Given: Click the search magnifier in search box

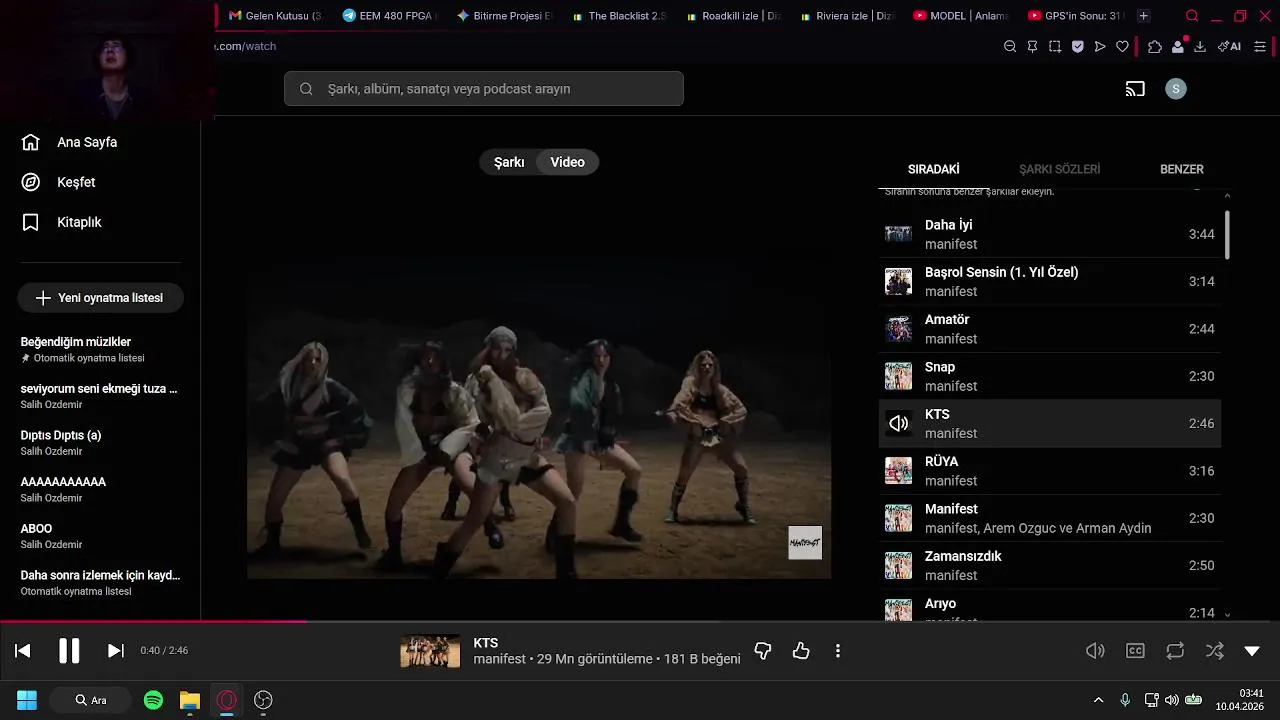Looking at the screenshot, I should point(307,89).
